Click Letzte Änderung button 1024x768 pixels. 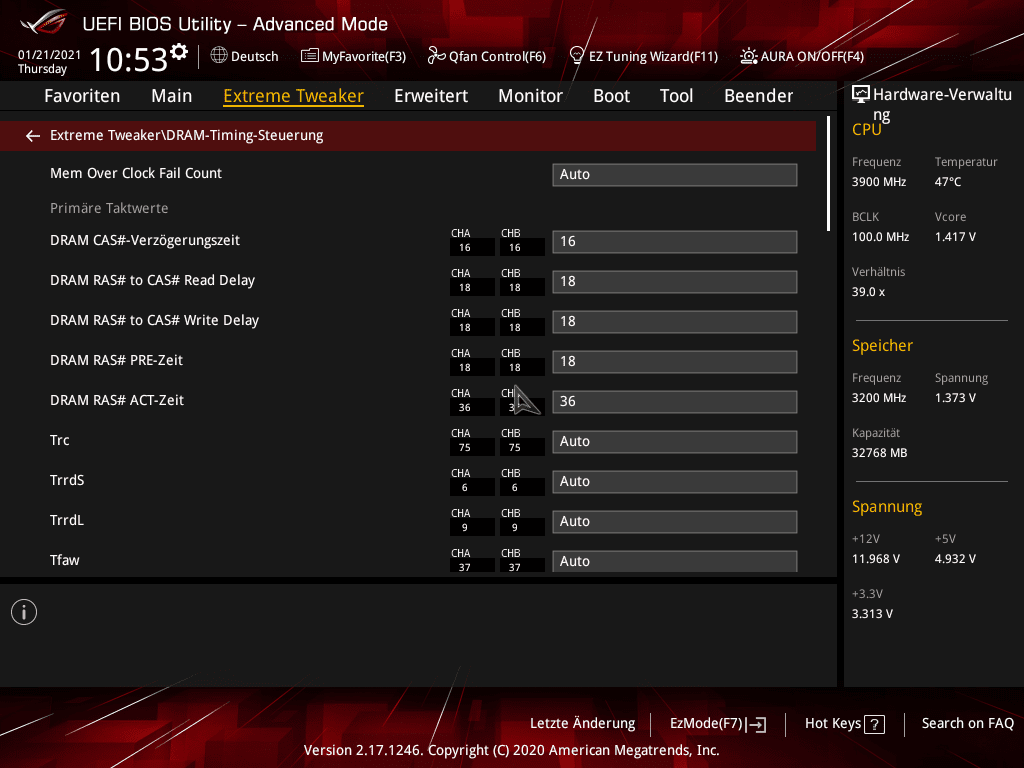tap(583, 724)
